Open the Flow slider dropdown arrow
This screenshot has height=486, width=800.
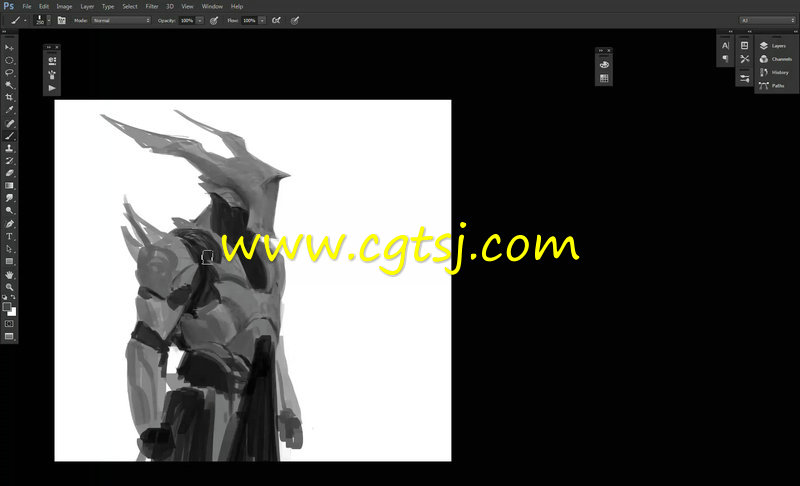pos(262,20)
